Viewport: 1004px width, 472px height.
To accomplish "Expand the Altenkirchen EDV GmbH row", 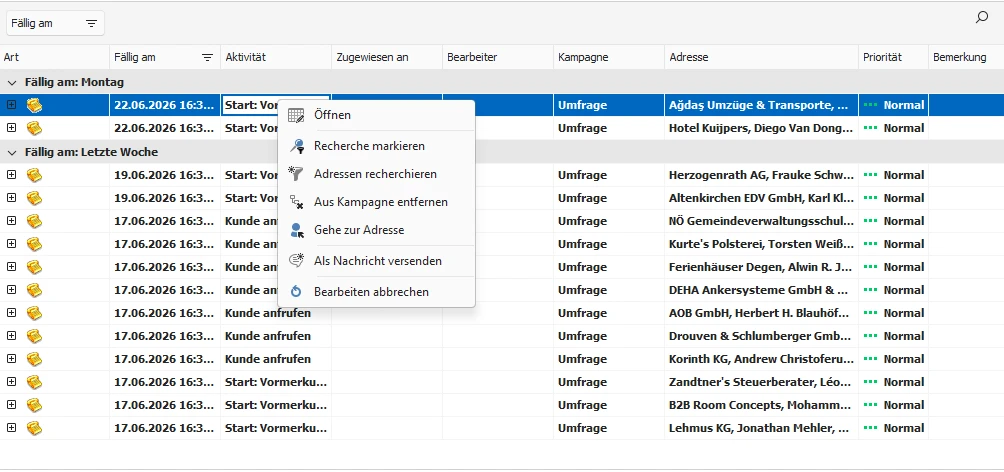I will (12, 198).
